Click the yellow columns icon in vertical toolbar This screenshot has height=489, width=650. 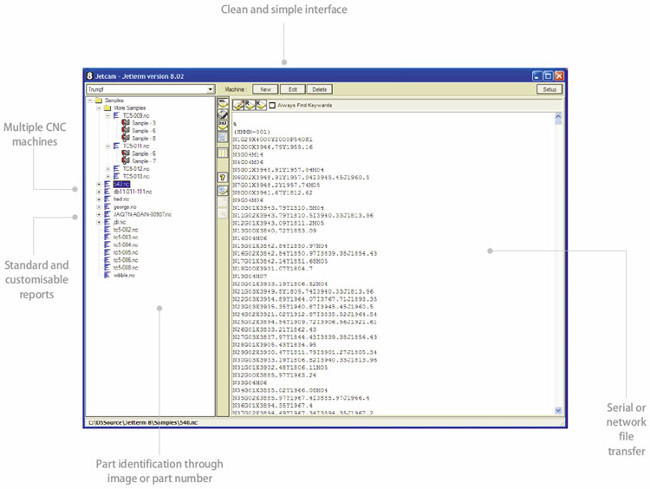[223, 153]
